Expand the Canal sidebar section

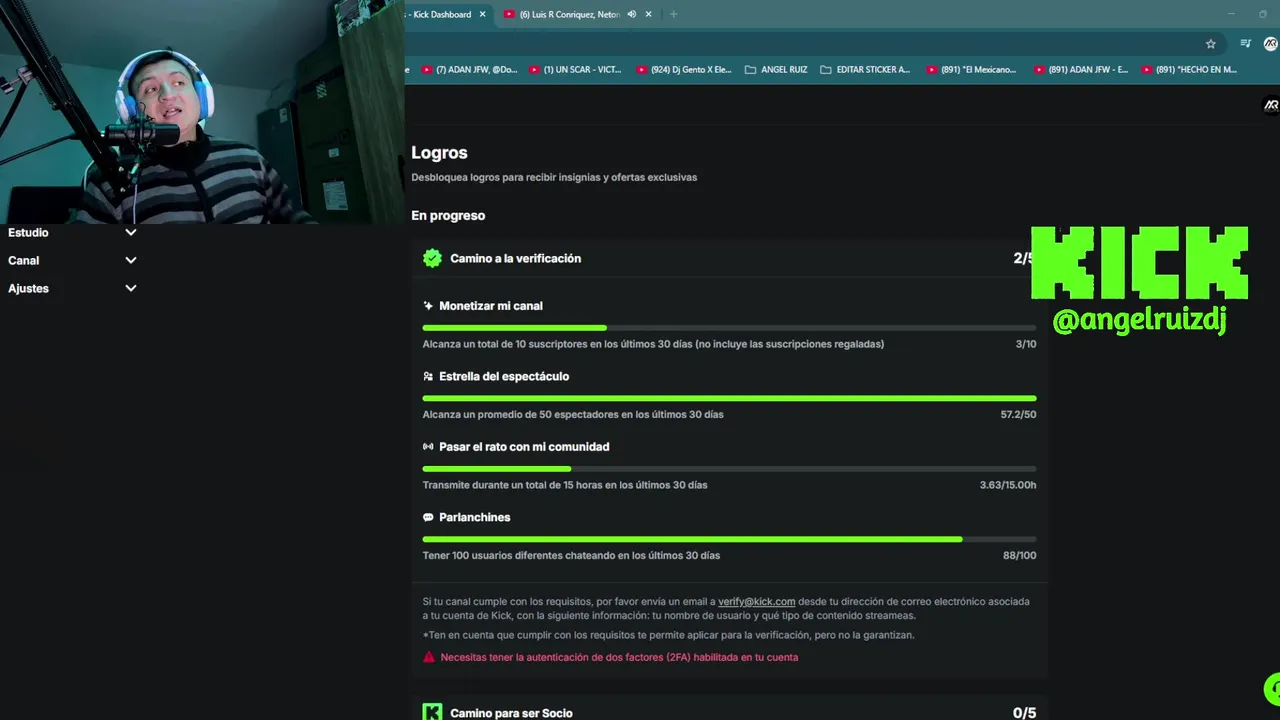coord(72,260)
